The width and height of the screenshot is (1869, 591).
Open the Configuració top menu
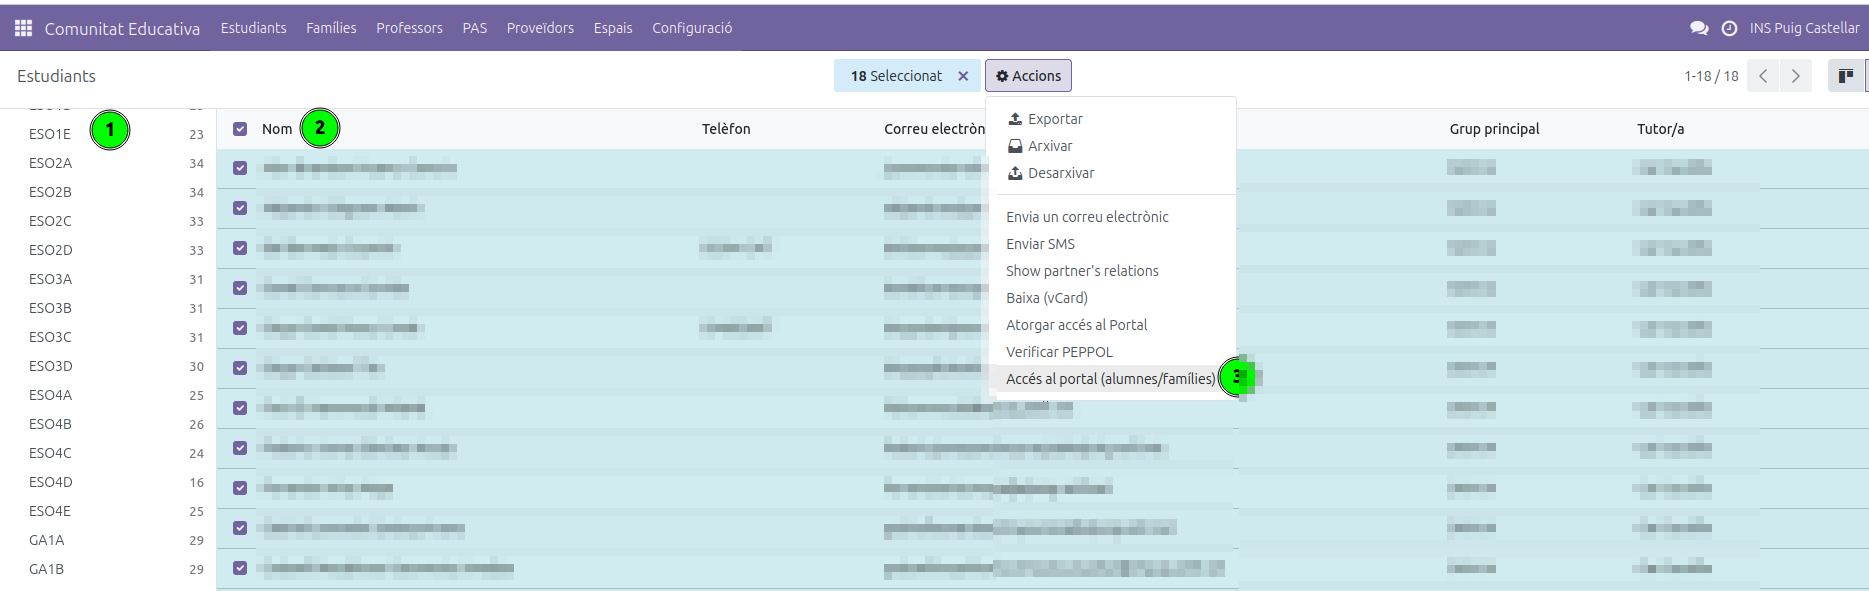[692, 28]
